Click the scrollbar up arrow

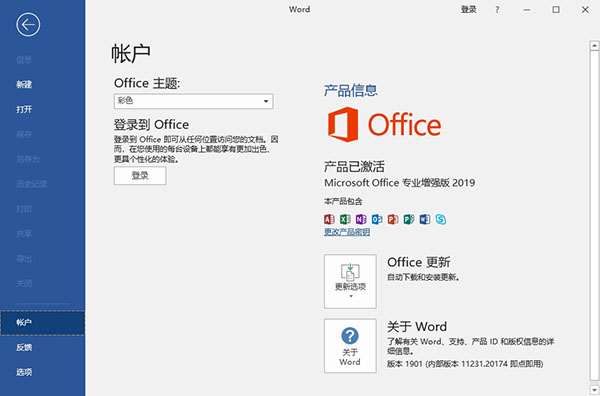[594, 46]
